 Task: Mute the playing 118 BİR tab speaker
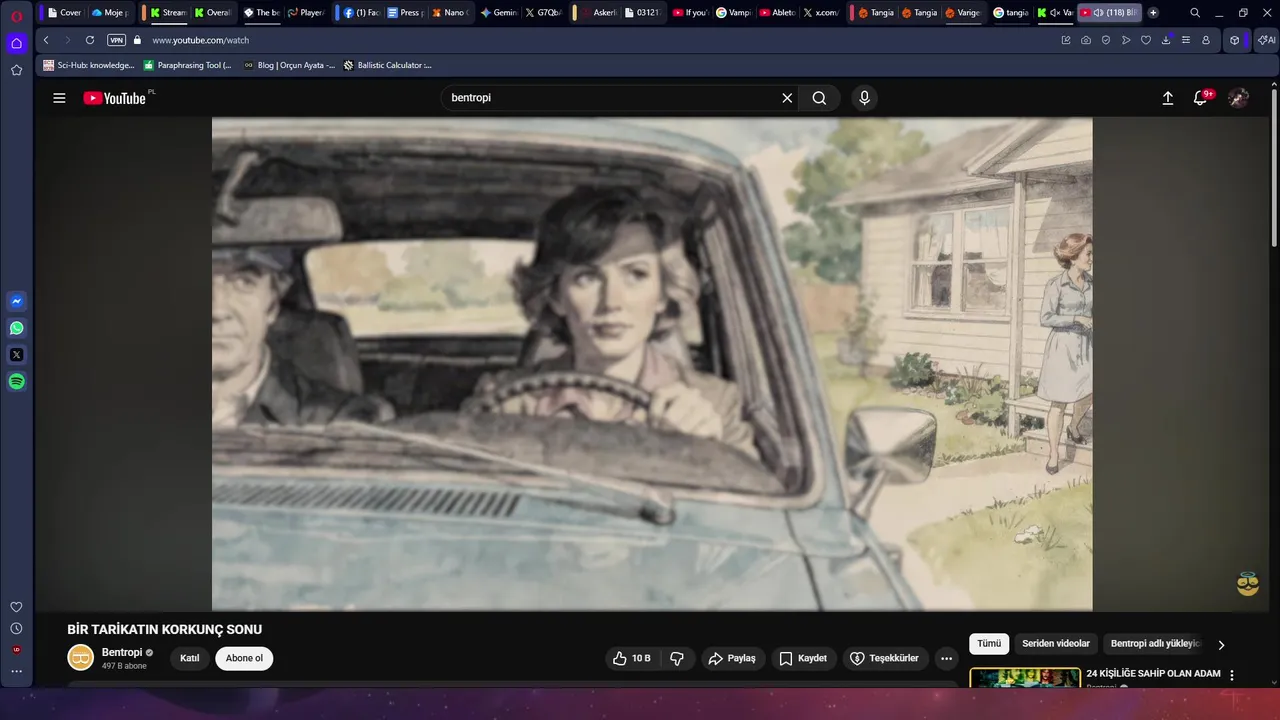[x=1098, y=13]
